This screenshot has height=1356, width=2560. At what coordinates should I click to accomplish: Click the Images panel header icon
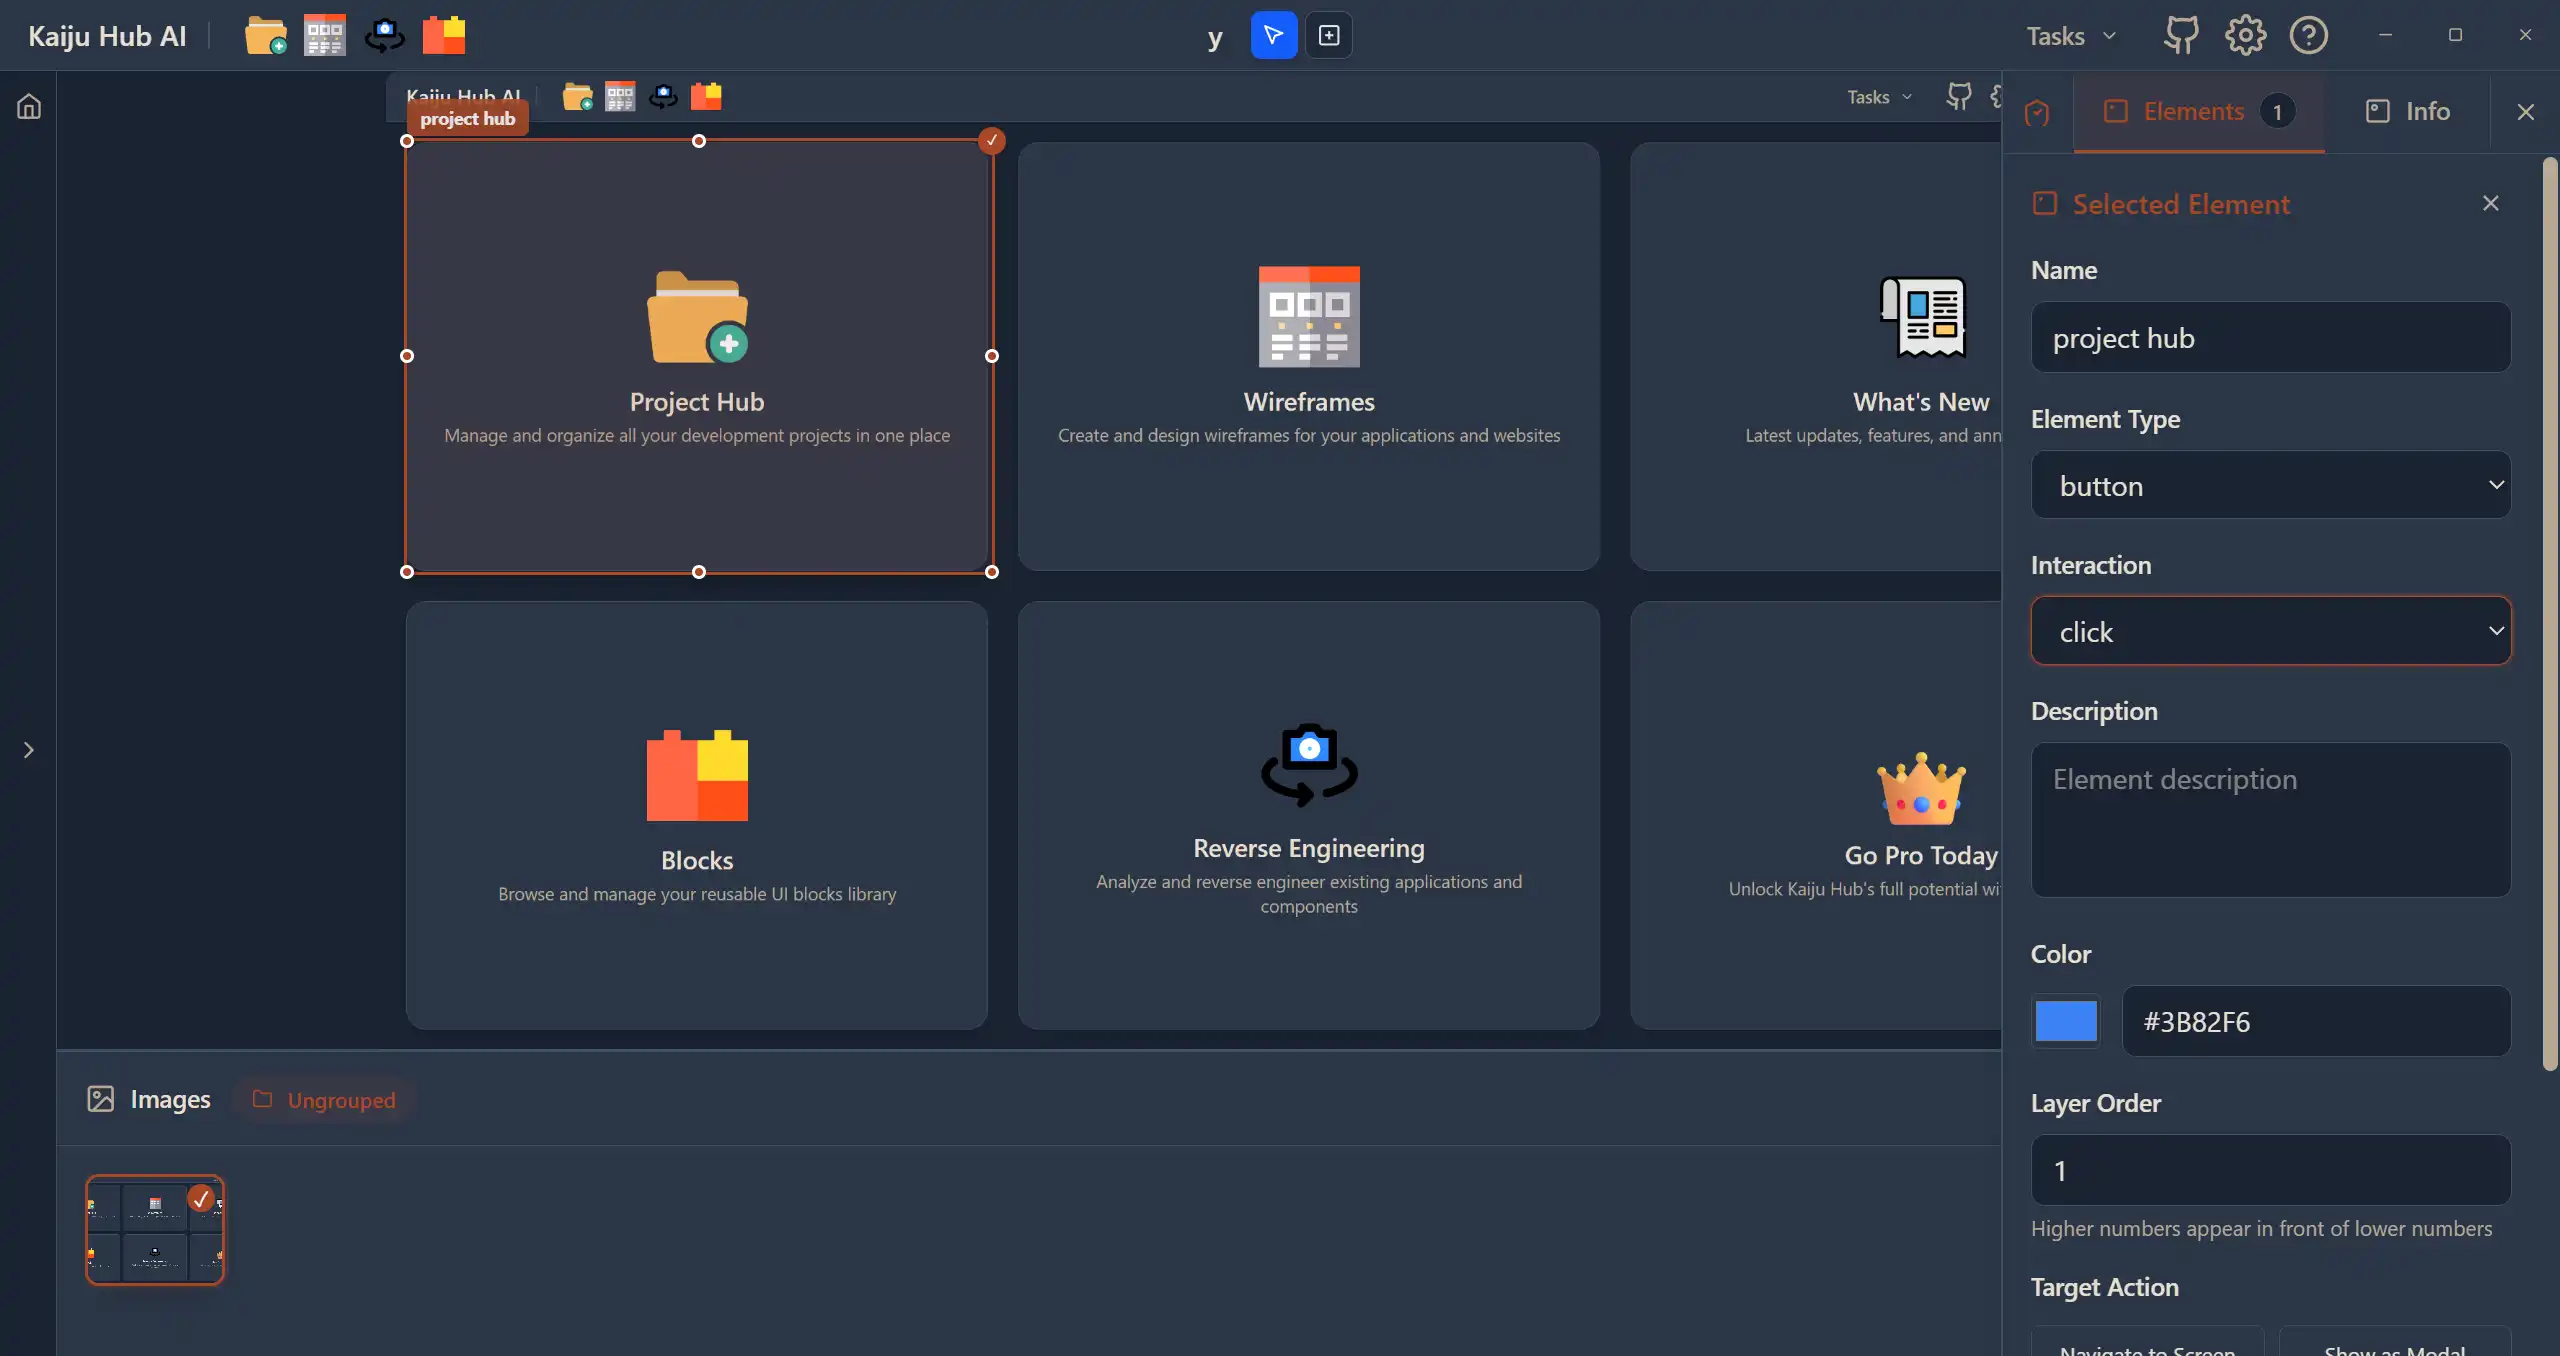click(100, 1099)
